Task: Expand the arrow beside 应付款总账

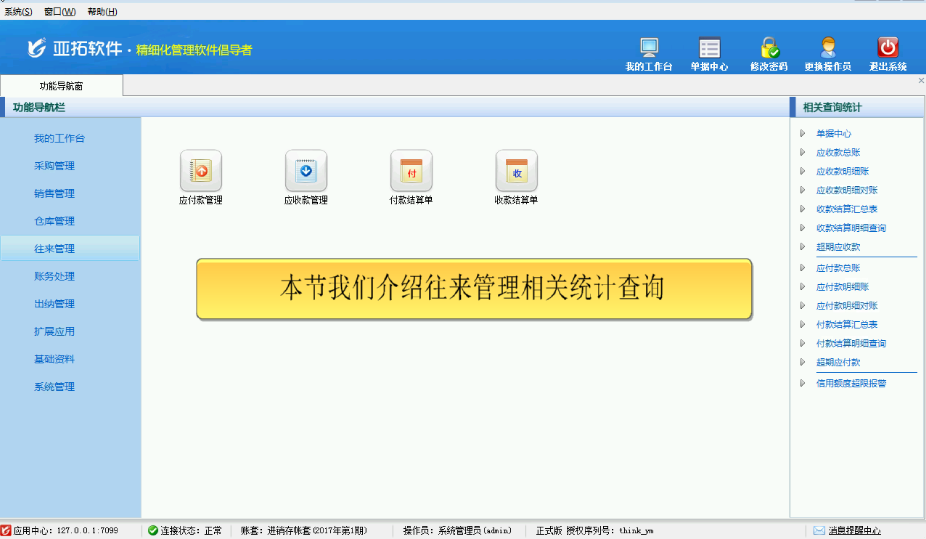Action: click(802, 268)
